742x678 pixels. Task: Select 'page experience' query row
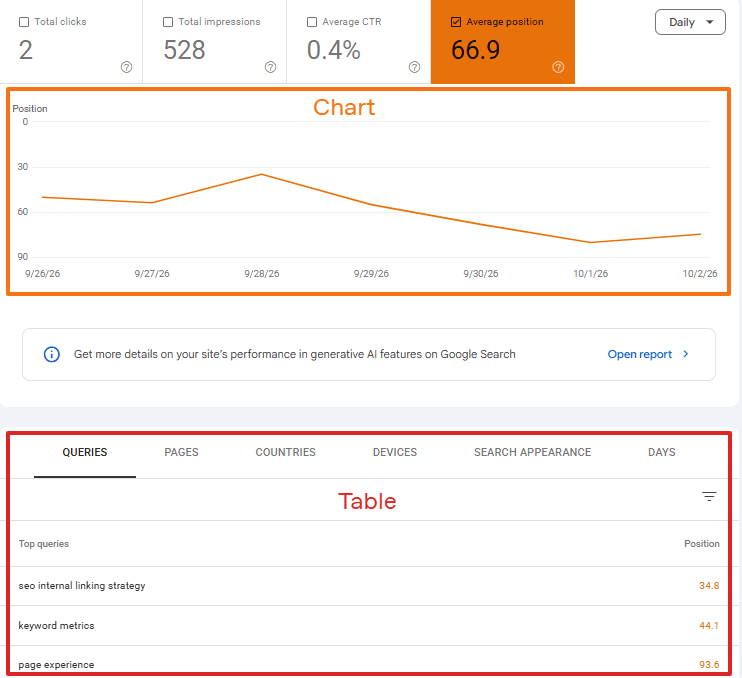(369, 660)
